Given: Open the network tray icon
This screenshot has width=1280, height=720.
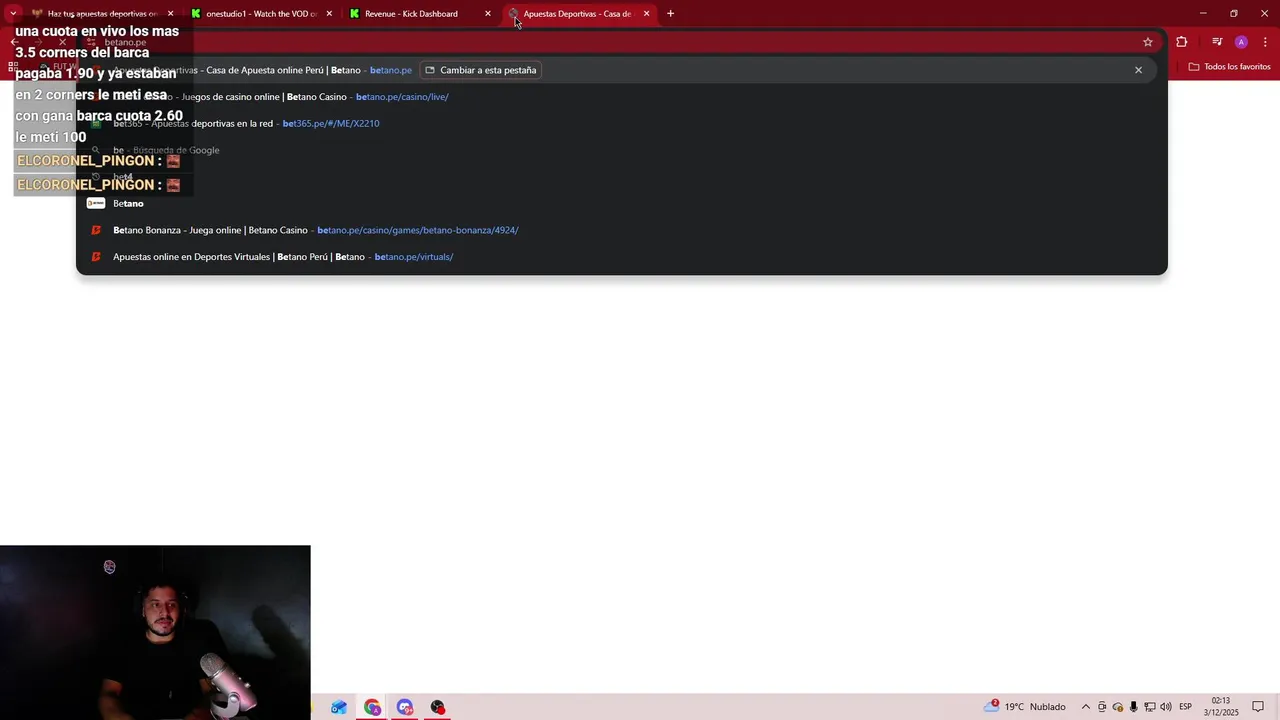Looking at the screenshot, I should pos(1150,707).
